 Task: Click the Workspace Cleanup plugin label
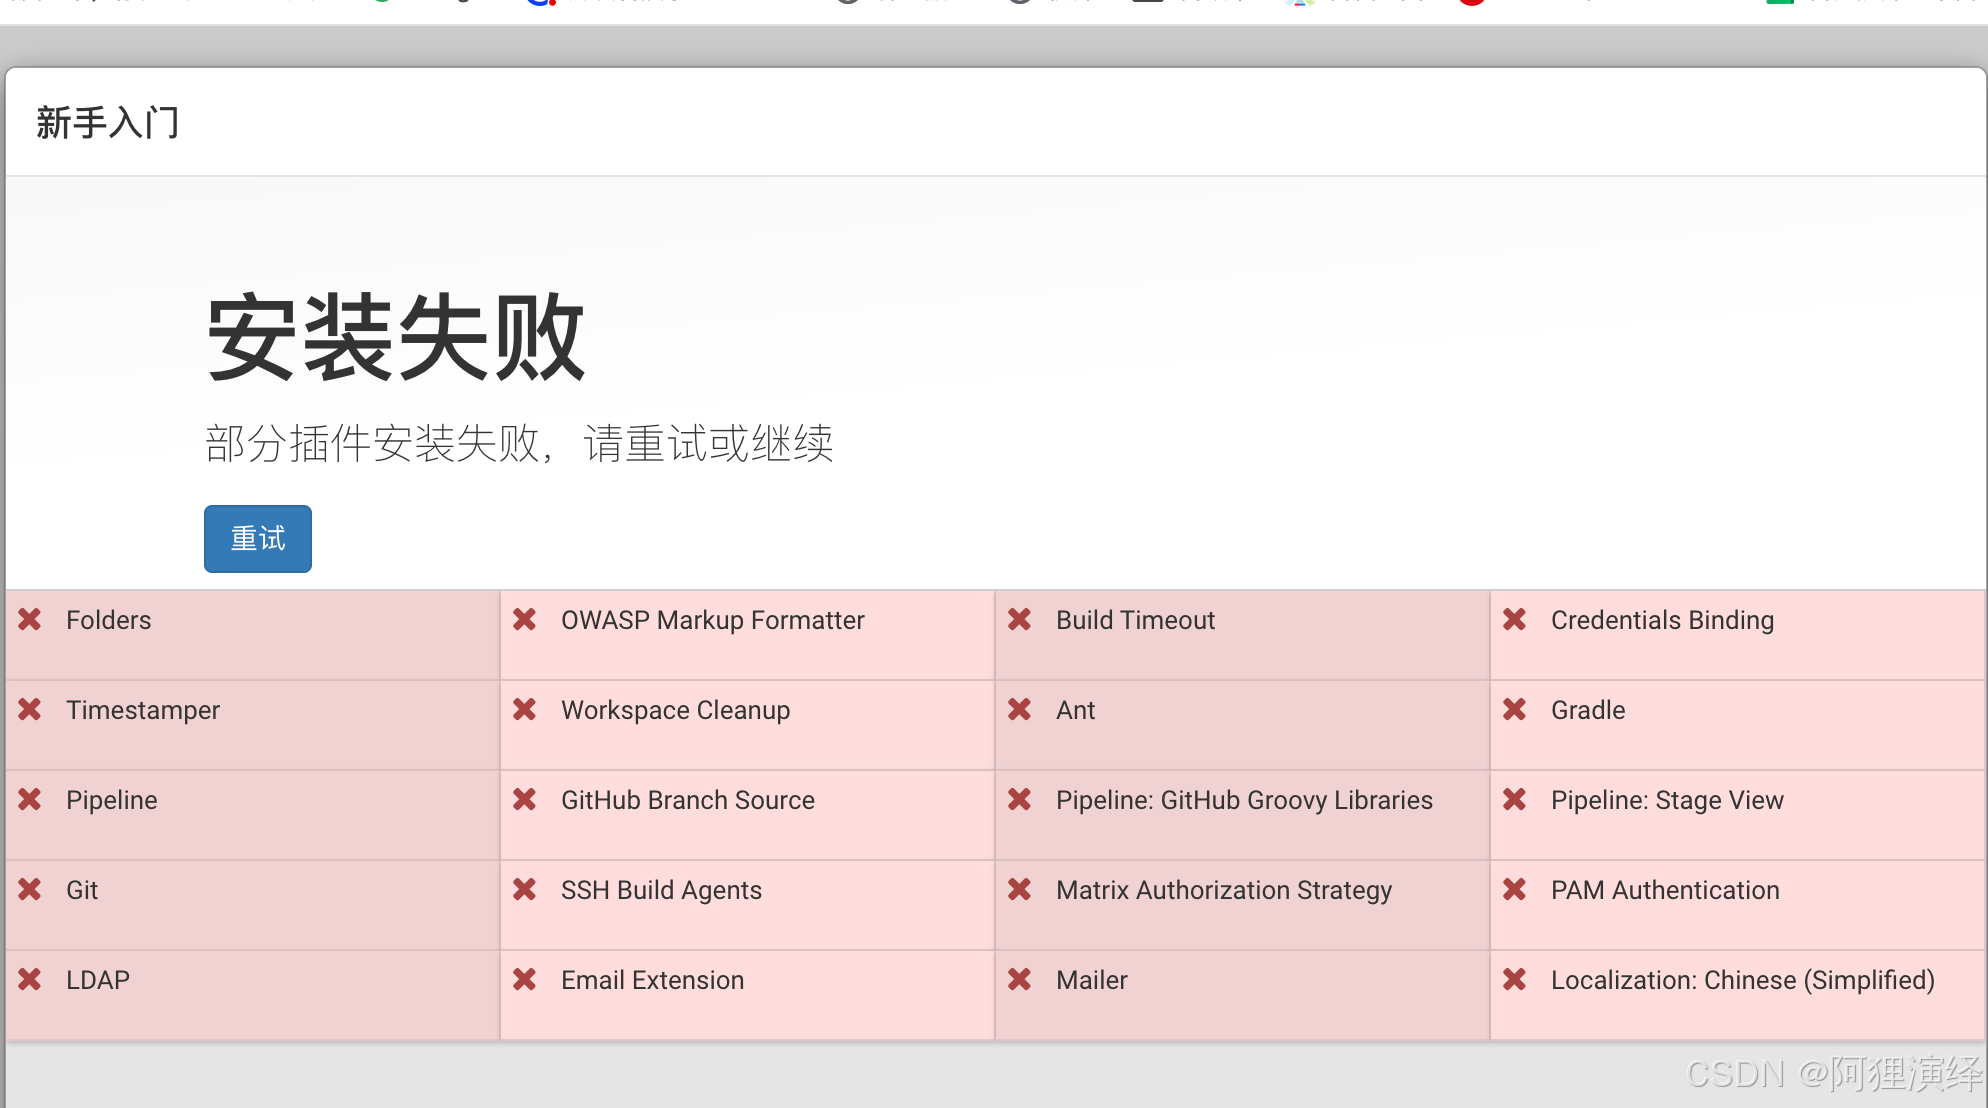coord(675,710)
